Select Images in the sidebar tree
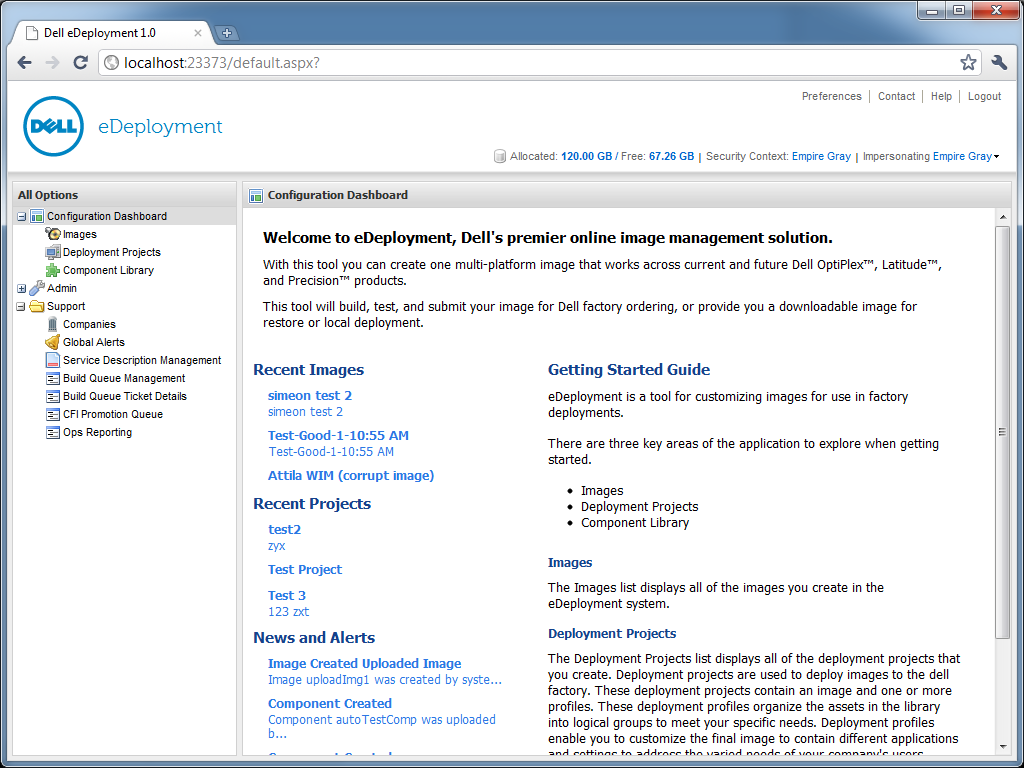The width and height of the screenshot is (1024, 768). [x=80, y=234]
